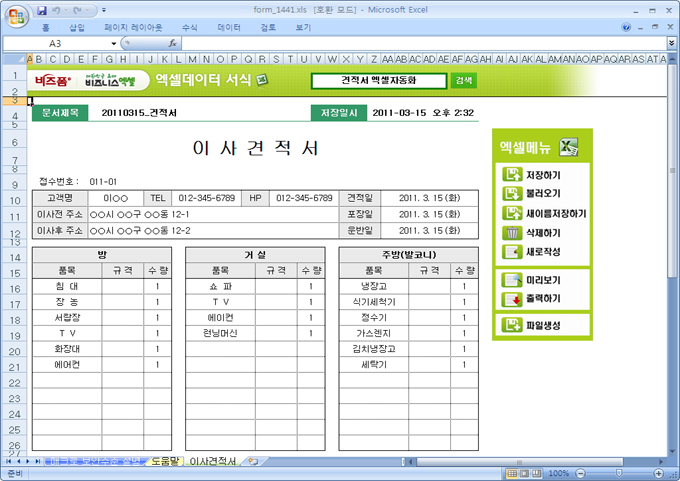Open Excel help icon
The height and width of the screenshot is (481, 680).
[626, 27]
